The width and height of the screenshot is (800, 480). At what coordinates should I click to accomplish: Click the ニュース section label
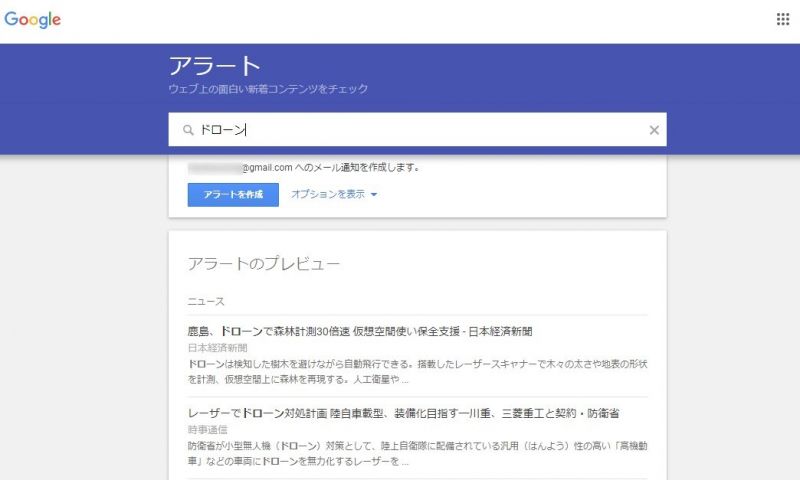click(x=206, y=301)
